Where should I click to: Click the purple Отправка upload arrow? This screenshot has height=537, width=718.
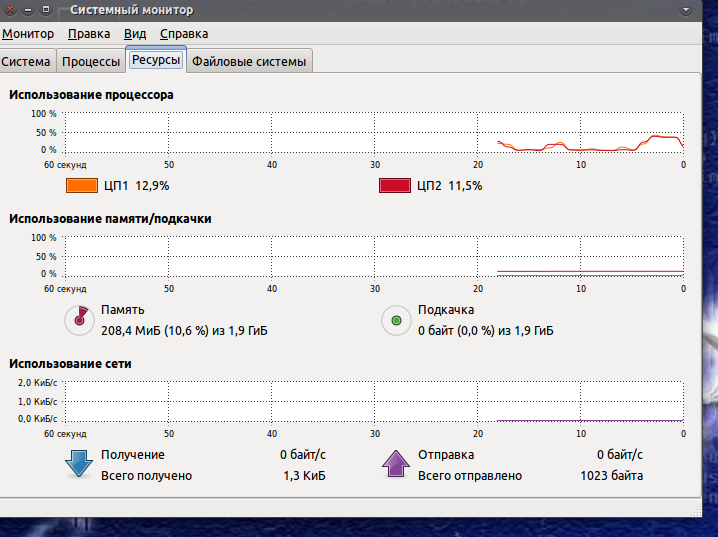396,464
